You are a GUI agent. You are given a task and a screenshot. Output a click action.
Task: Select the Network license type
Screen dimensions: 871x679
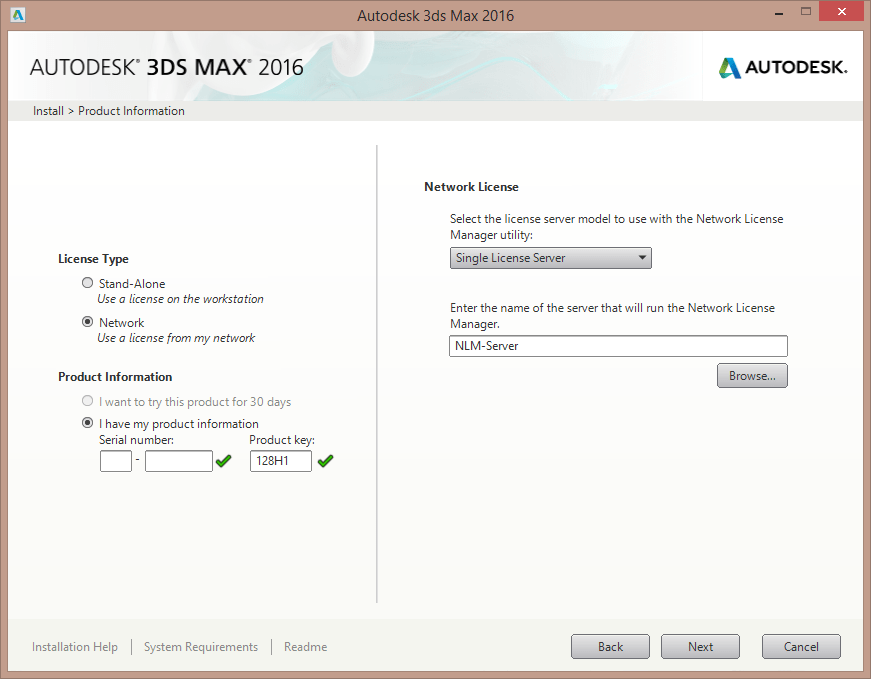[88, 323]
